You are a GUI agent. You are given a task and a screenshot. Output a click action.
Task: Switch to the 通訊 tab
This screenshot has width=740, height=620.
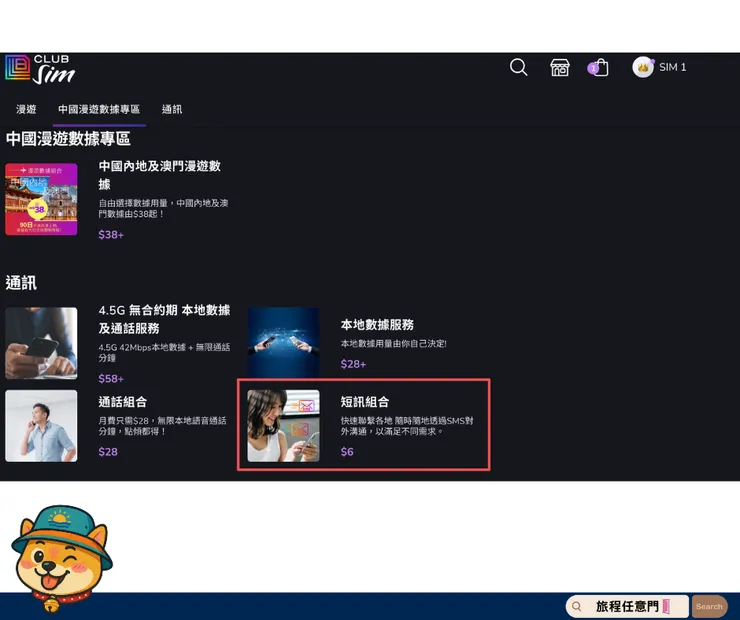tap(172, 109)
